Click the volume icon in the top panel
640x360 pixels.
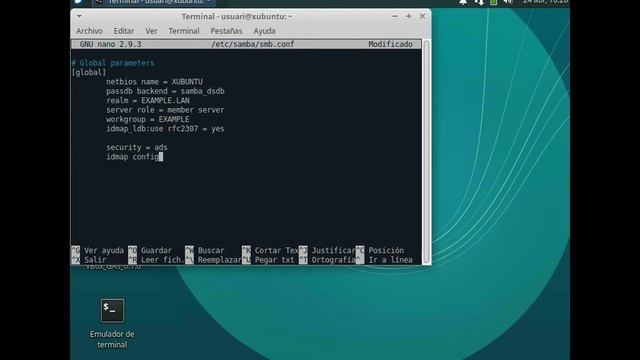[508, 2]
